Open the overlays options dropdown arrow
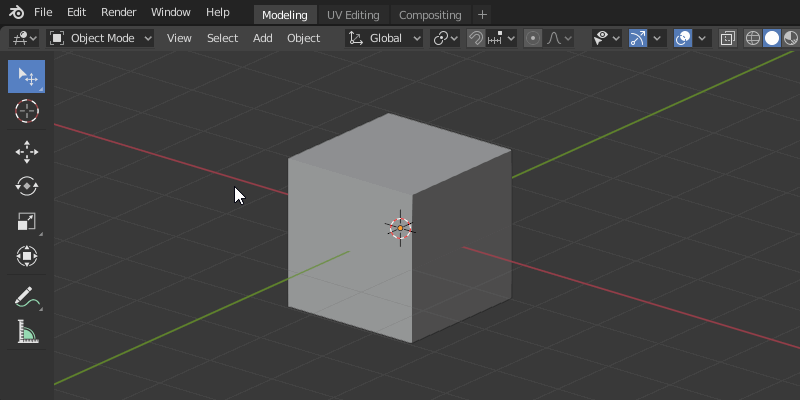The width and height of the screenshot is (800, 400). click(x=702, y=38)
